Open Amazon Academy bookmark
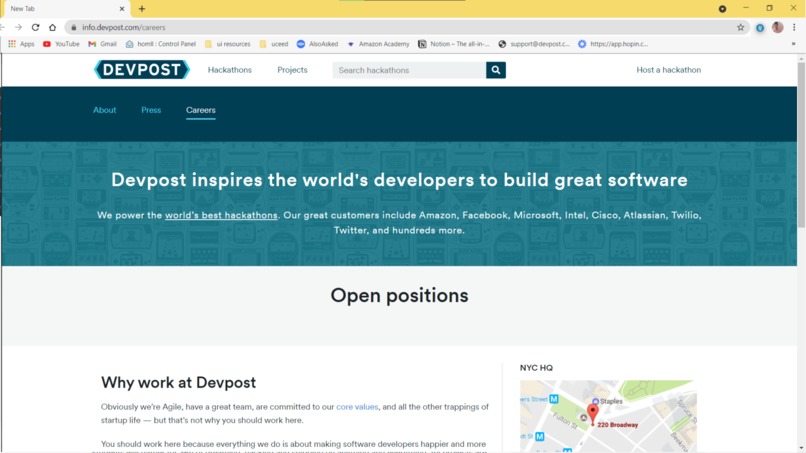 pos(378,44)
